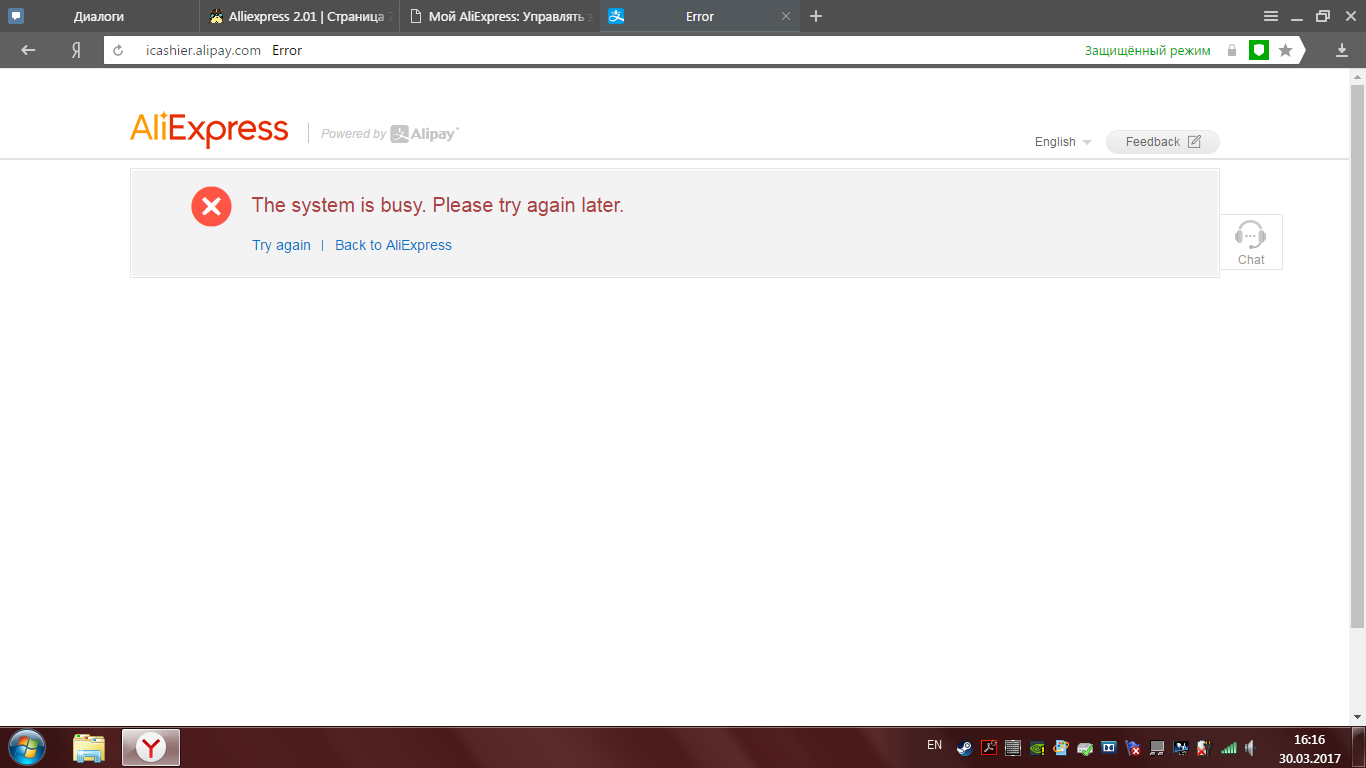Click the Feedback button
Viewport: 1366px width, 768px height.
pyautogui.click(x=1163, y=142)
